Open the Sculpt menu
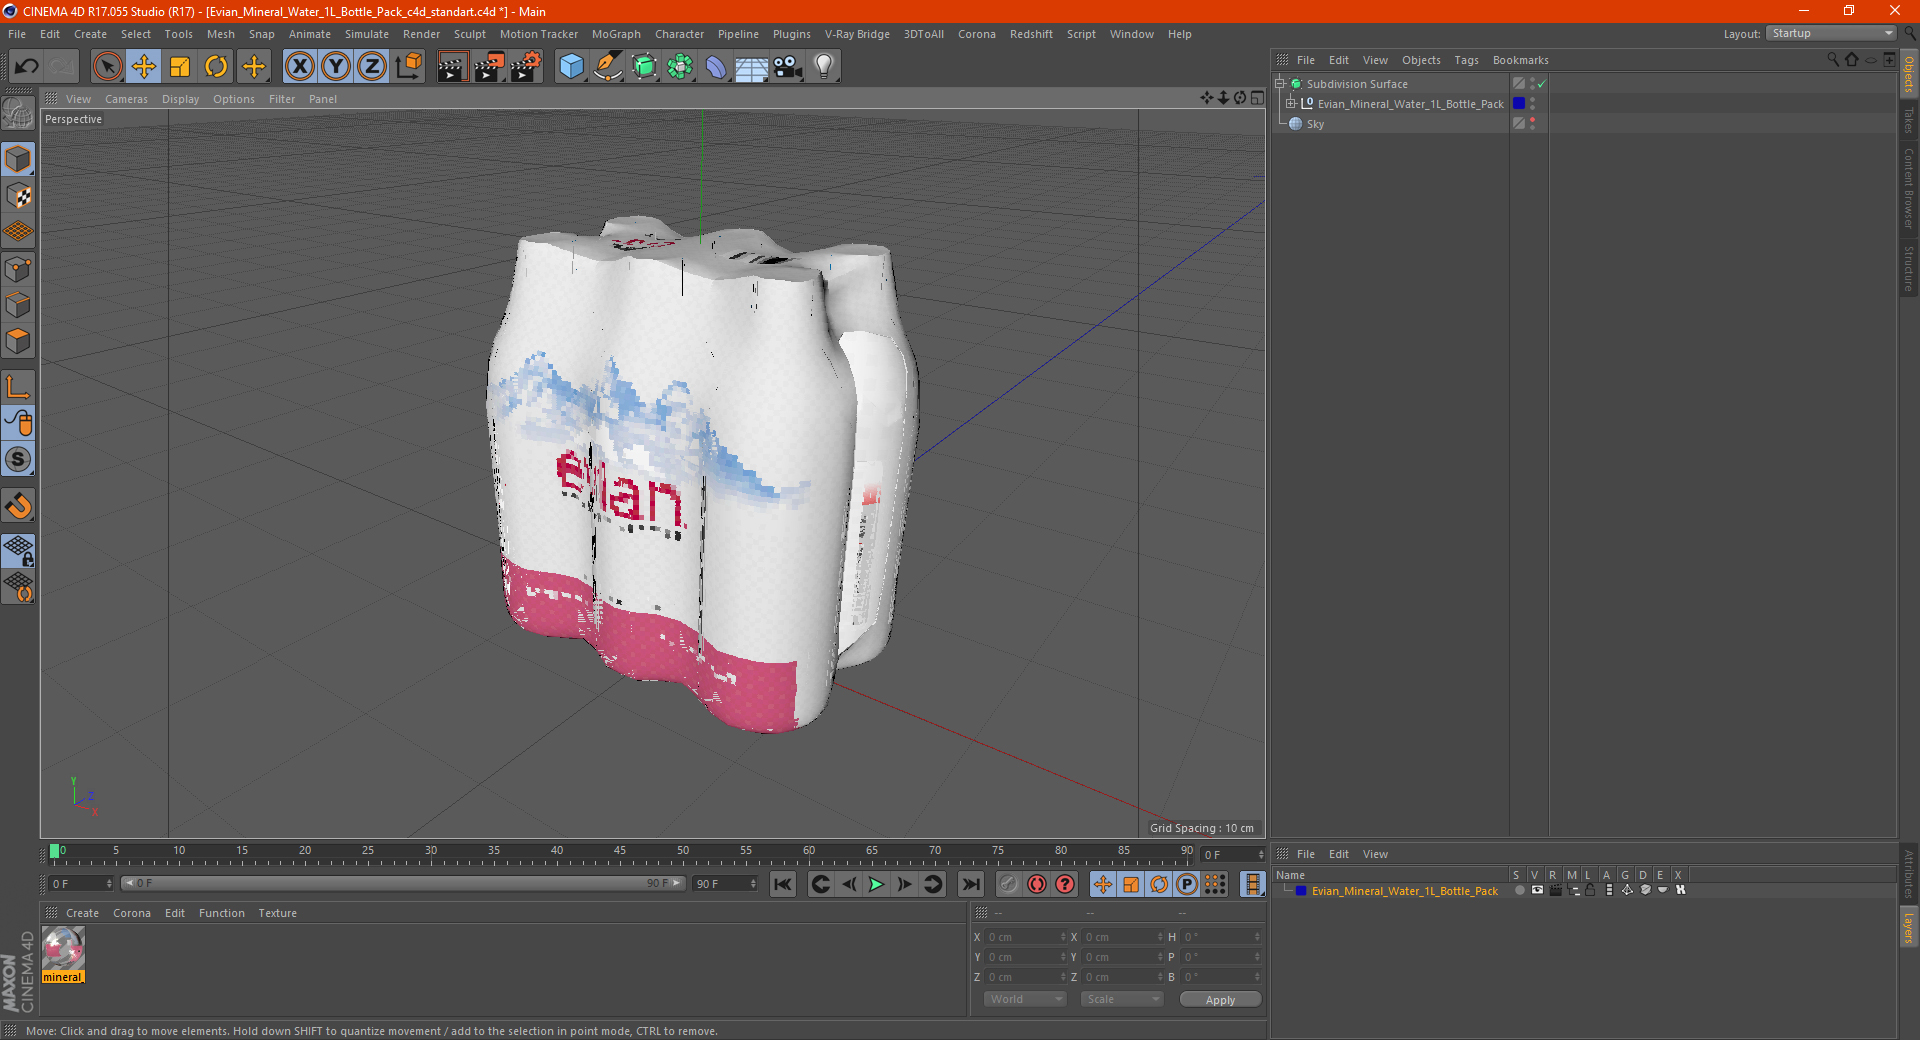This screenshot has width=1920, height=1040. click(x=469, y=34)
